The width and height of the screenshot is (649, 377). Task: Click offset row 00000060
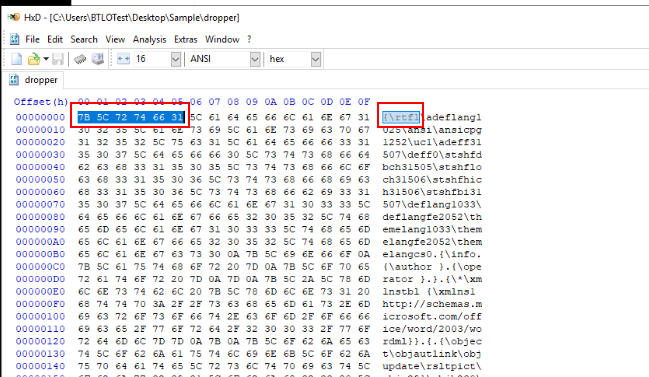[41, 192]
